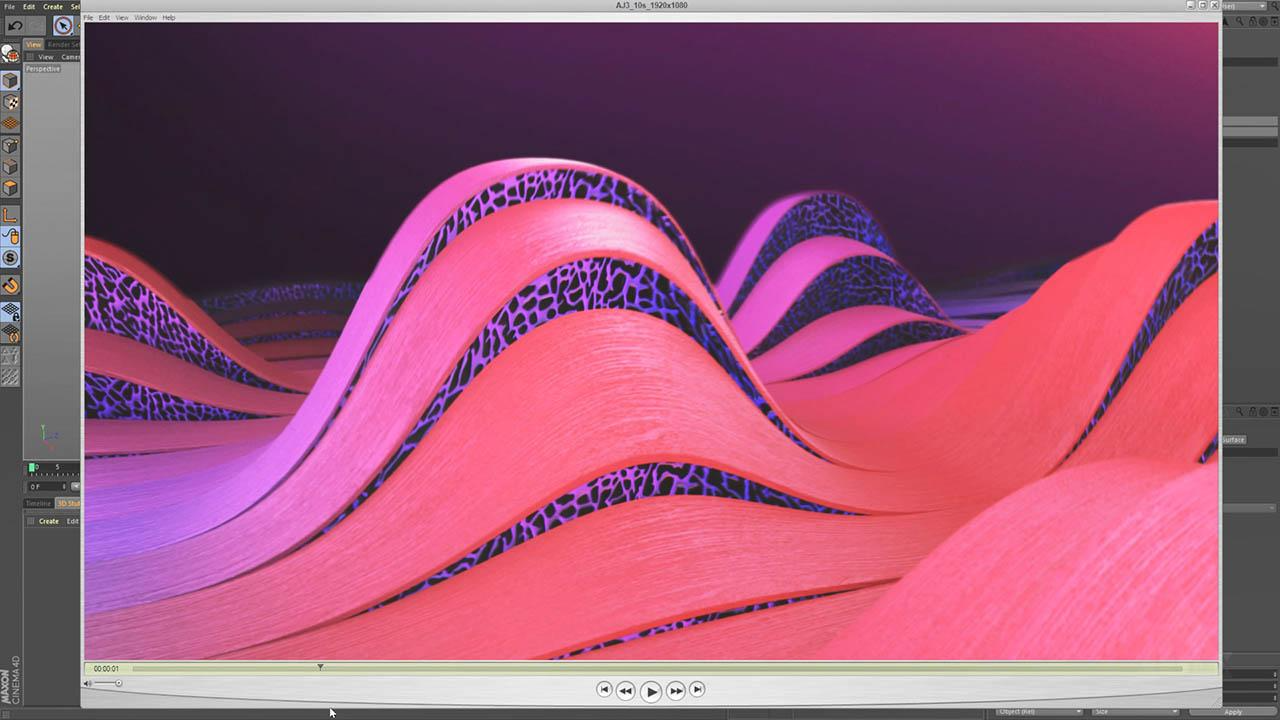
Task: Click on the movie scrub bar
Action: tap(656, 669)
